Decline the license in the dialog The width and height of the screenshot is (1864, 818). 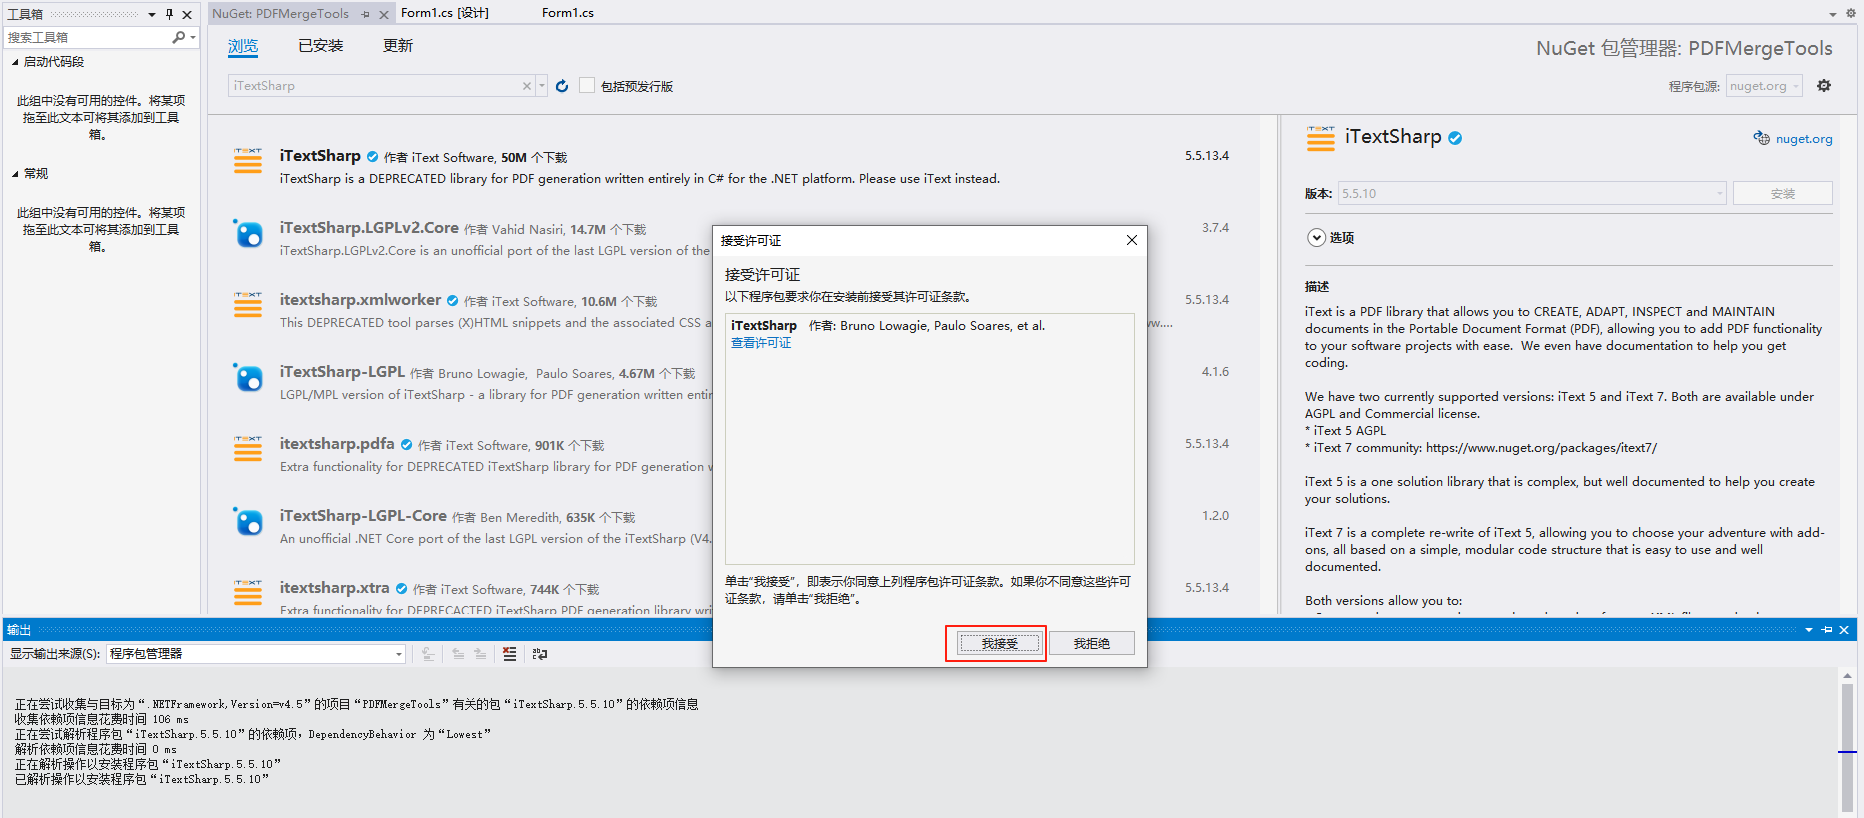click(1092, 643)
